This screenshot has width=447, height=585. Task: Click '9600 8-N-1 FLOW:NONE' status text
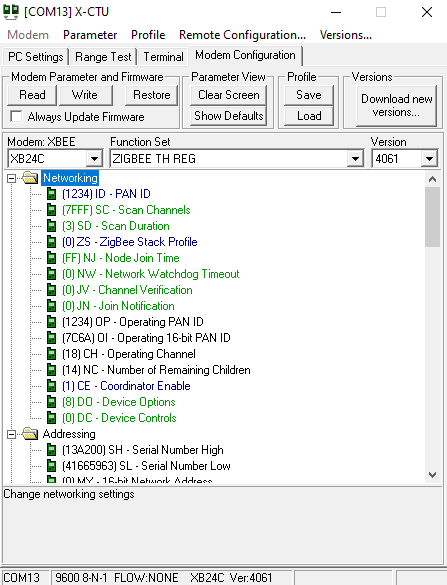coord(116,578)
